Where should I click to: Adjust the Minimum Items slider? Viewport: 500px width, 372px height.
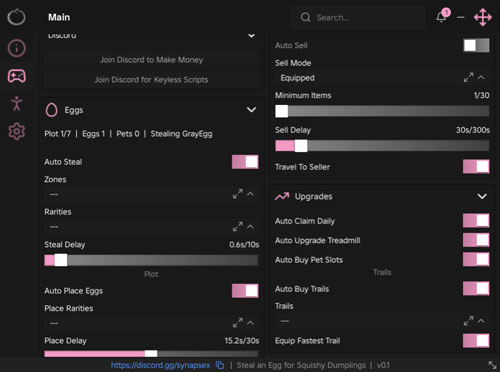coord(382,111)
